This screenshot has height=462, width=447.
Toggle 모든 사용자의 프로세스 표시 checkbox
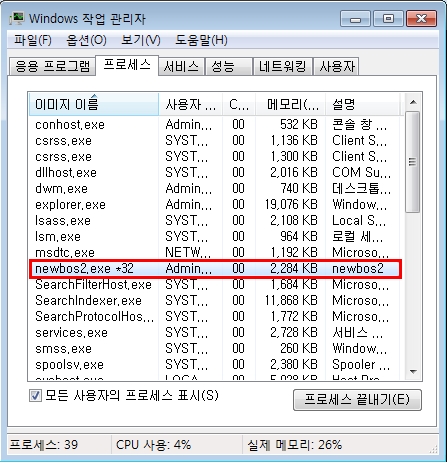pyautogui.click(x=35, y=396)
